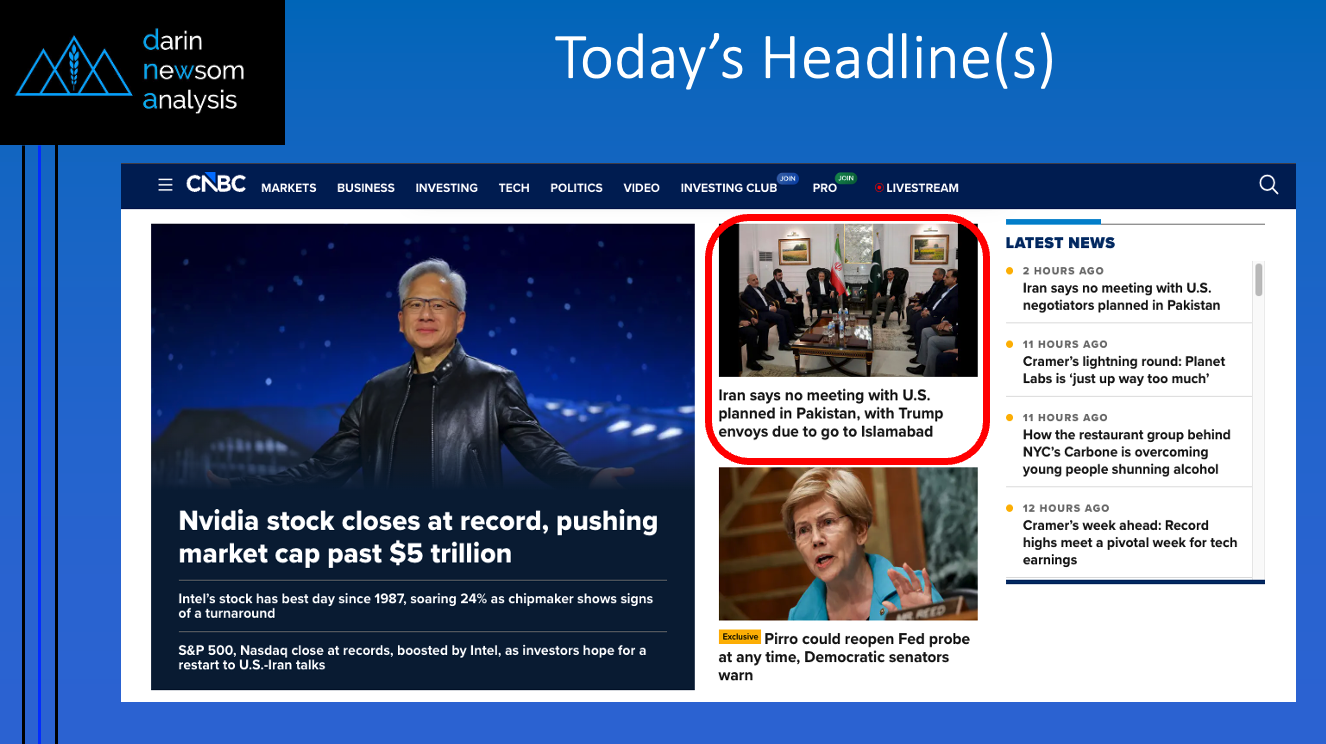Open Cramer's lightning round Planet Labs story
Screen dimensions: 1326x744
(1123, 370)
